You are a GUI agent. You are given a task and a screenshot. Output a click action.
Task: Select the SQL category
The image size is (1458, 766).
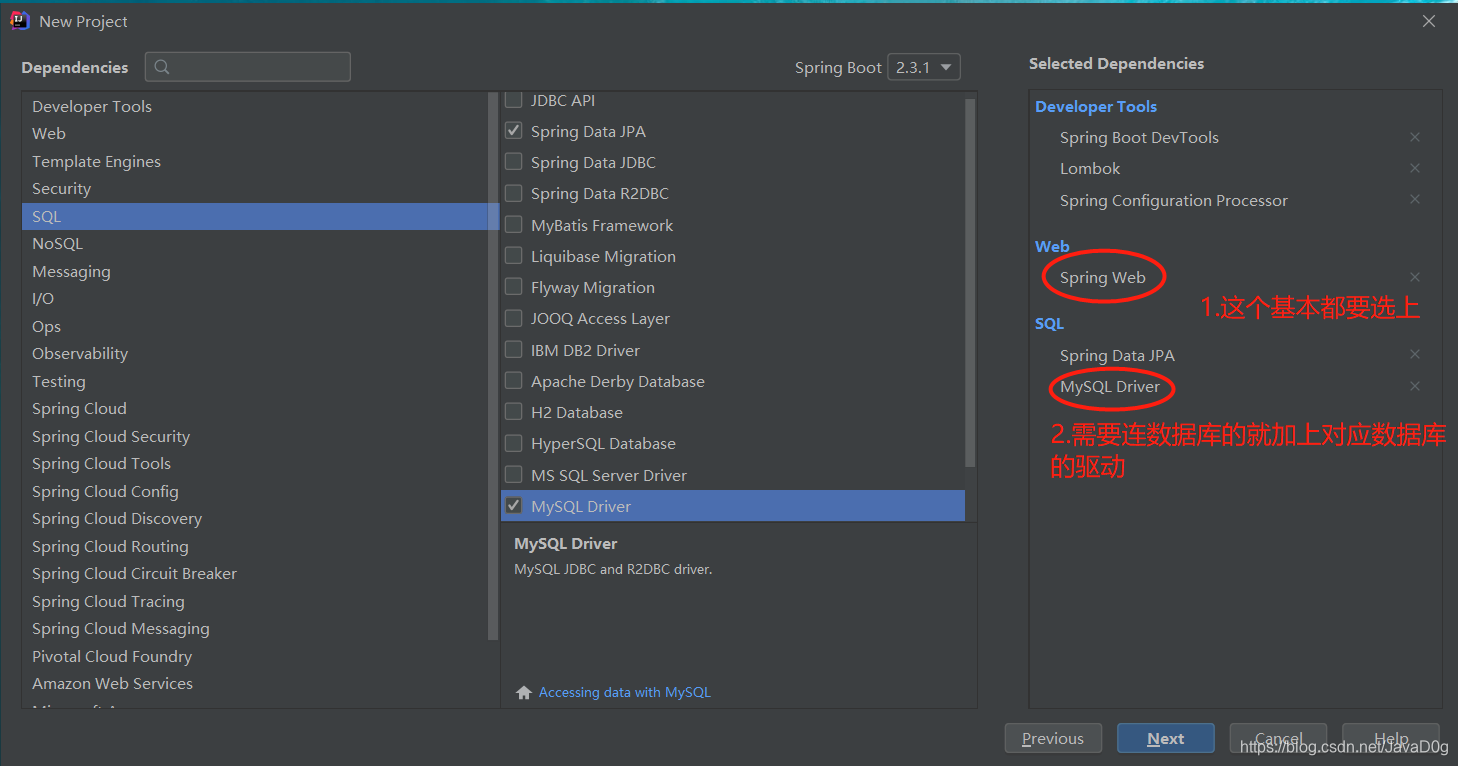click(254, 216)
